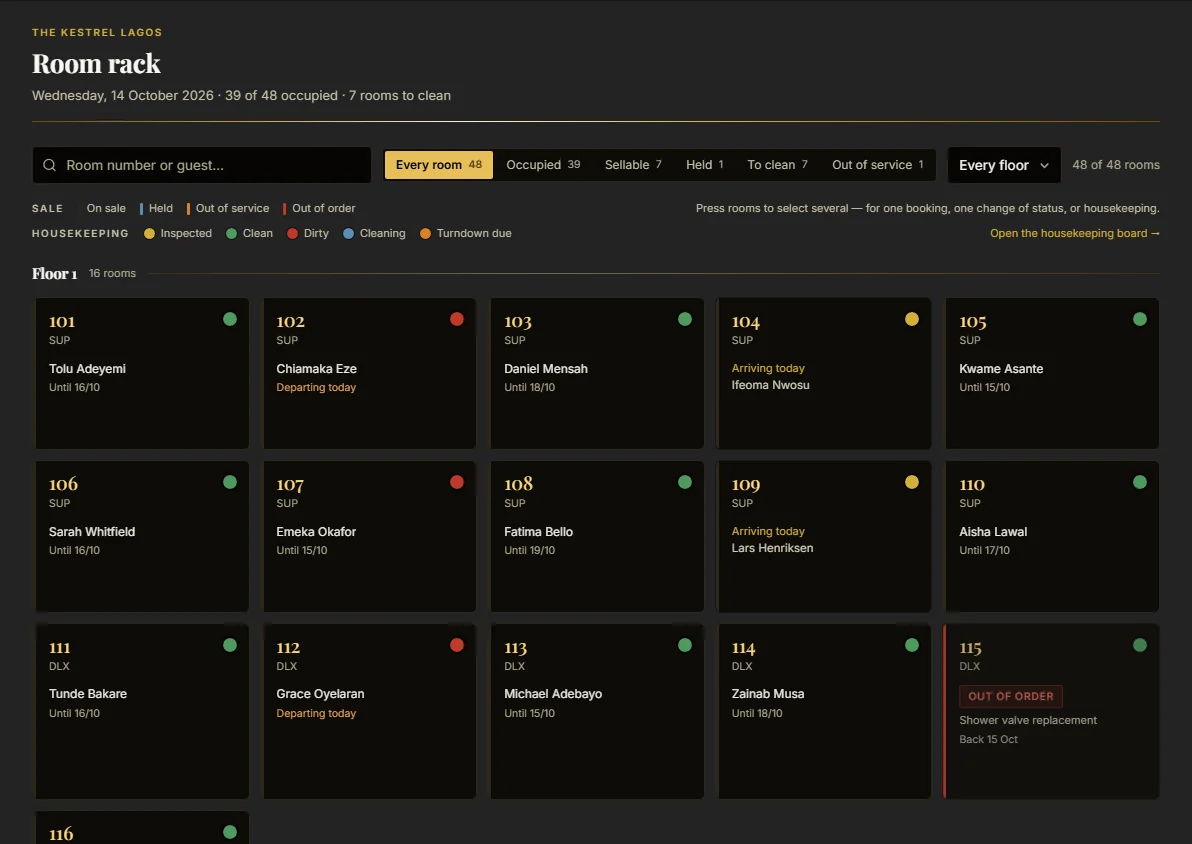Screen dimensions: 1192x844
Task: Open the Every floor dropdown
Action: point(1004,165)
